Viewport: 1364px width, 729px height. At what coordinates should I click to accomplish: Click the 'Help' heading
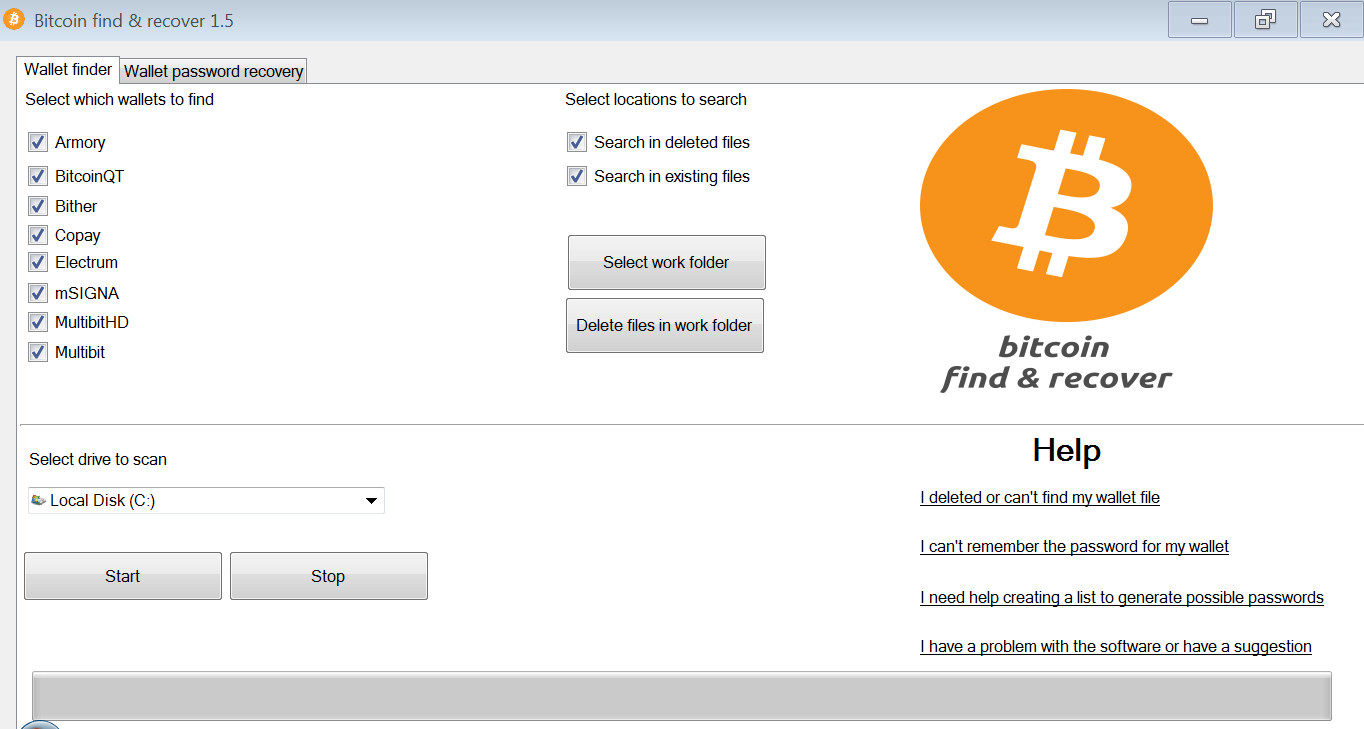pyautogui.click(x=1067, y=450)
